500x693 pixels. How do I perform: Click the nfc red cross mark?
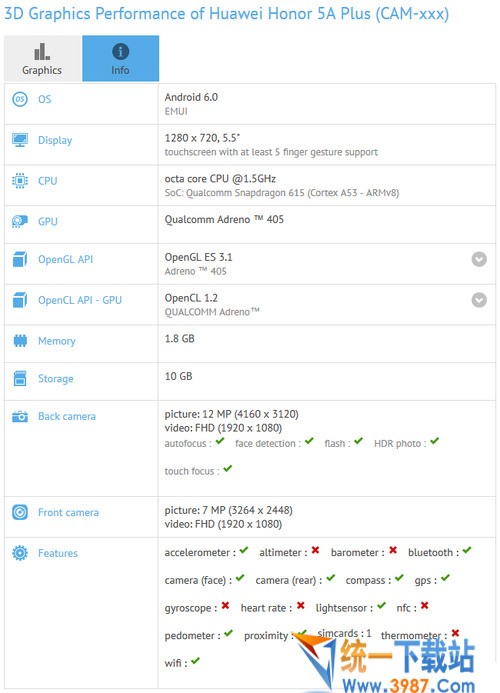(425, 605)
